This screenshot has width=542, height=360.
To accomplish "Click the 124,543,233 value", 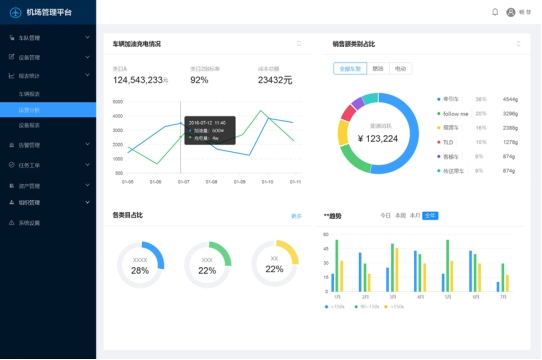I will click(x=138, y=80).
